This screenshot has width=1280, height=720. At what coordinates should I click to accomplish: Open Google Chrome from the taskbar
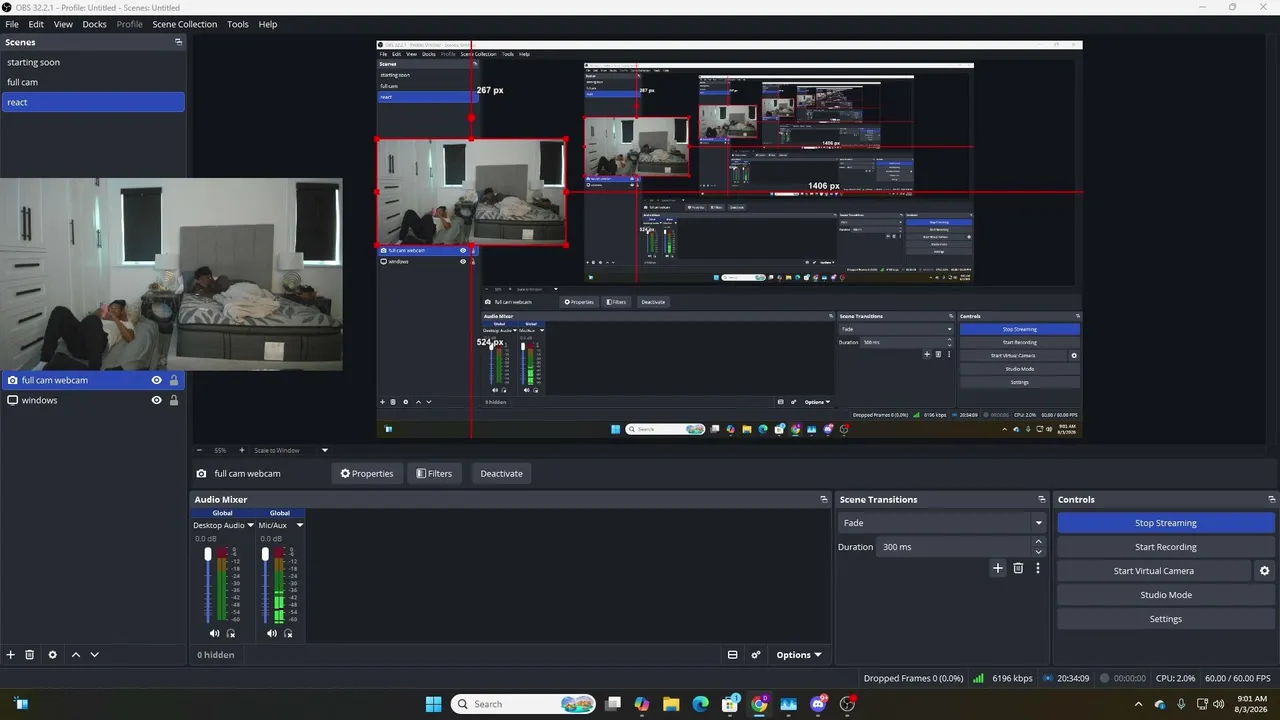tap(759, 704)
